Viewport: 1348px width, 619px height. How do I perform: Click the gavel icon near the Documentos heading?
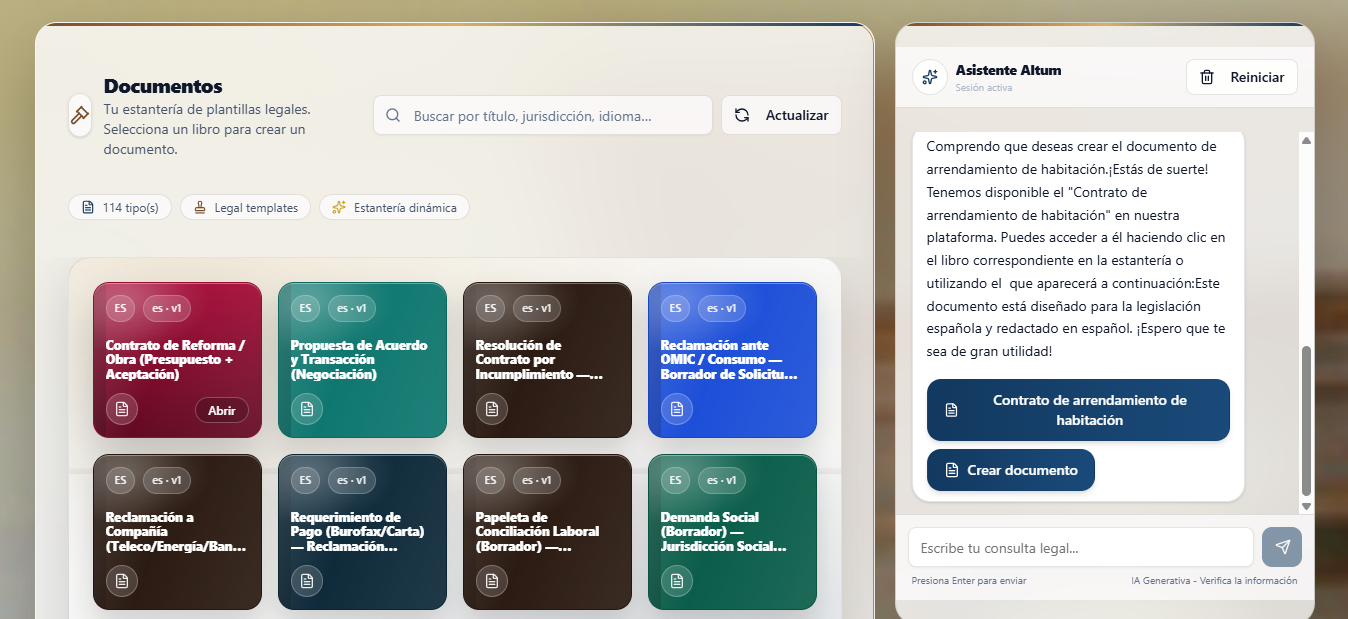79,115
